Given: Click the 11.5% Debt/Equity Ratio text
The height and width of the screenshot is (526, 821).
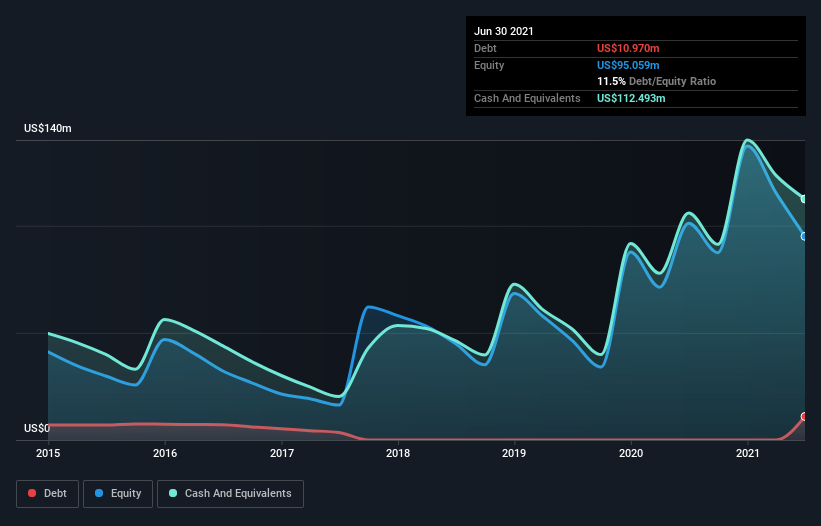Looking at the screenshot, I should pos(657,82).
